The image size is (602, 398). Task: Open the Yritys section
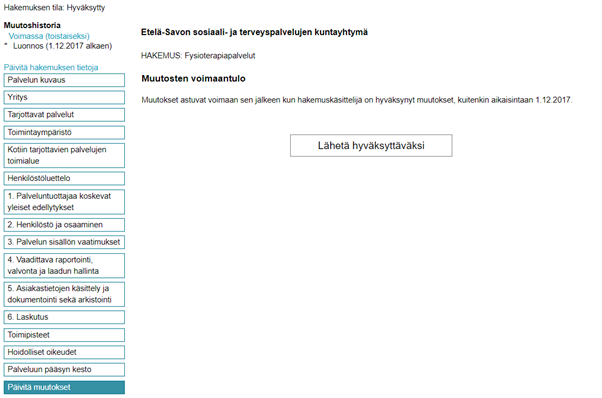point(64,97)
